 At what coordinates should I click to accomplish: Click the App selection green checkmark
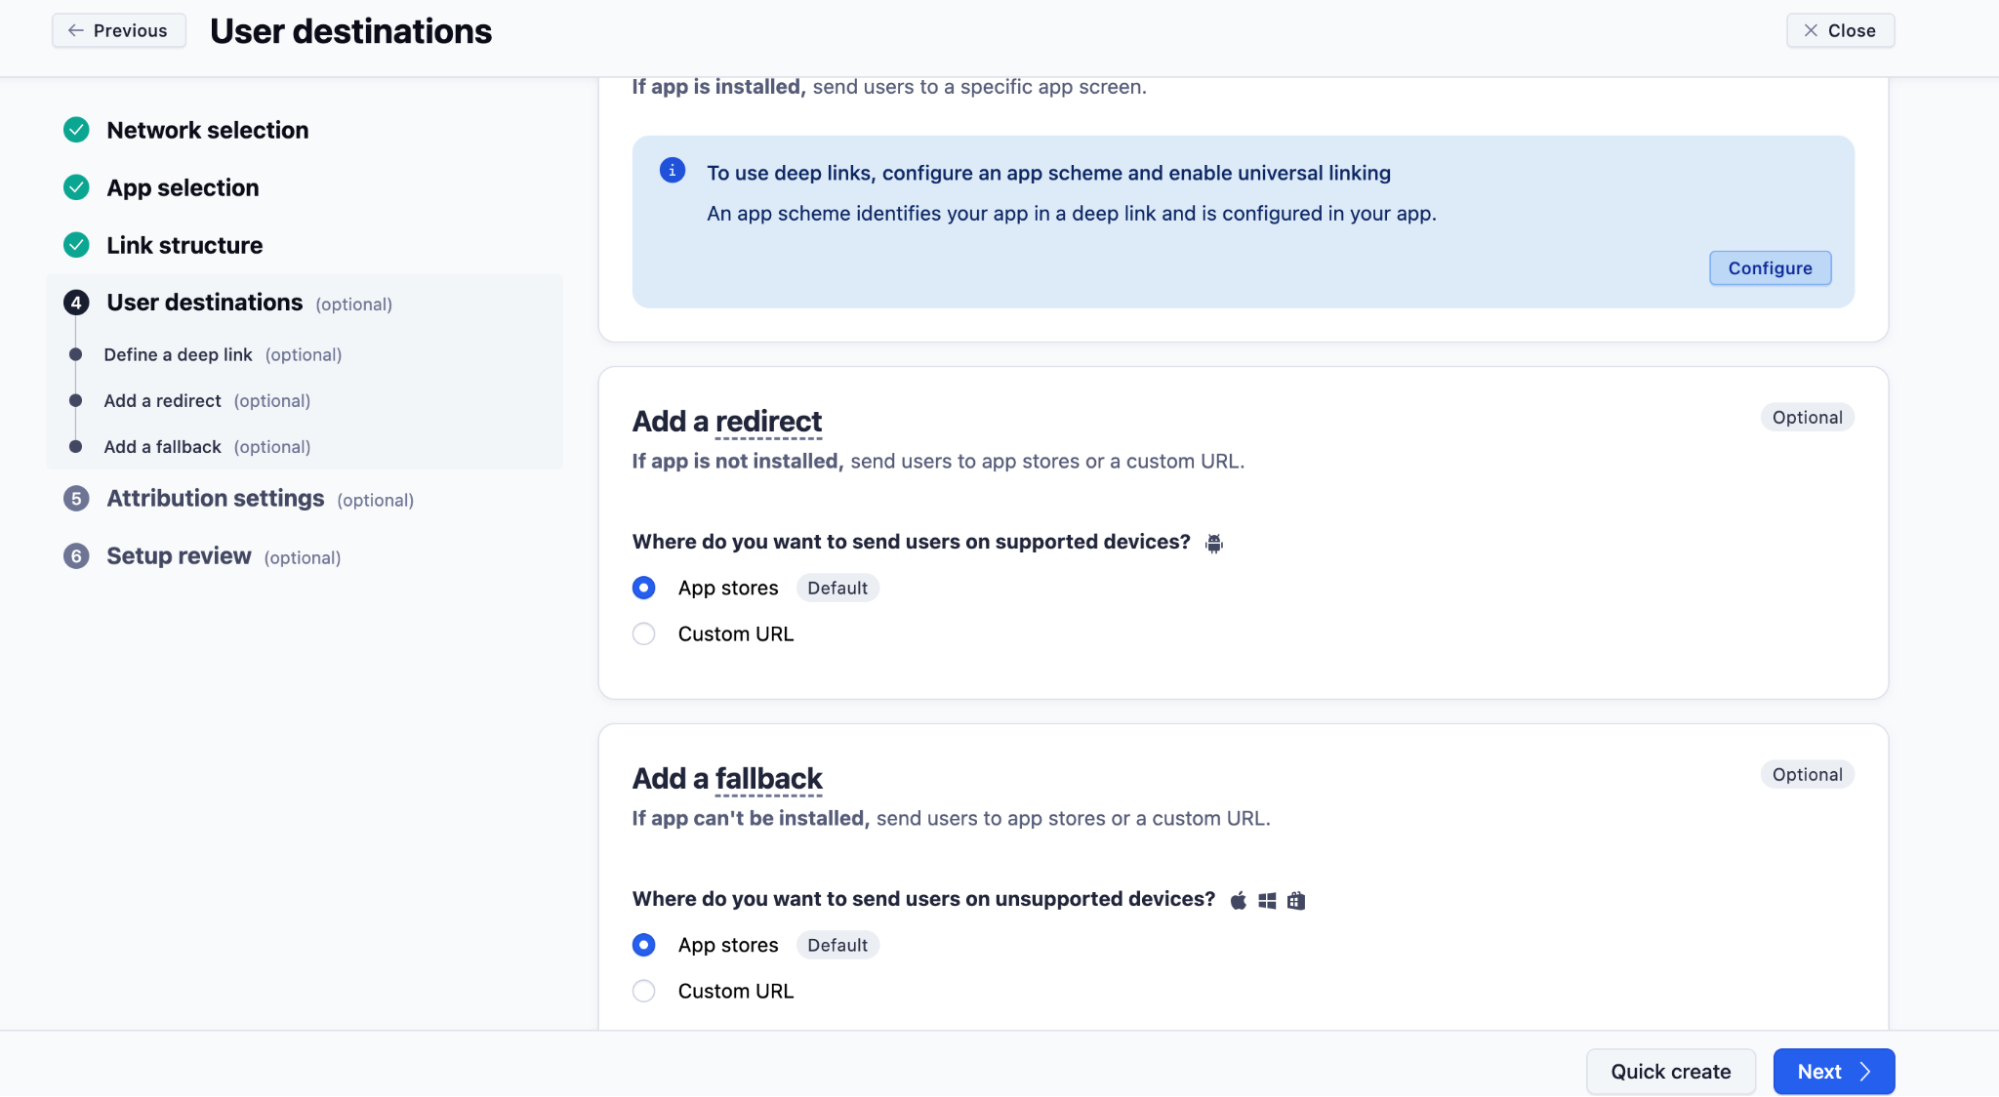[x=76, y=187]
